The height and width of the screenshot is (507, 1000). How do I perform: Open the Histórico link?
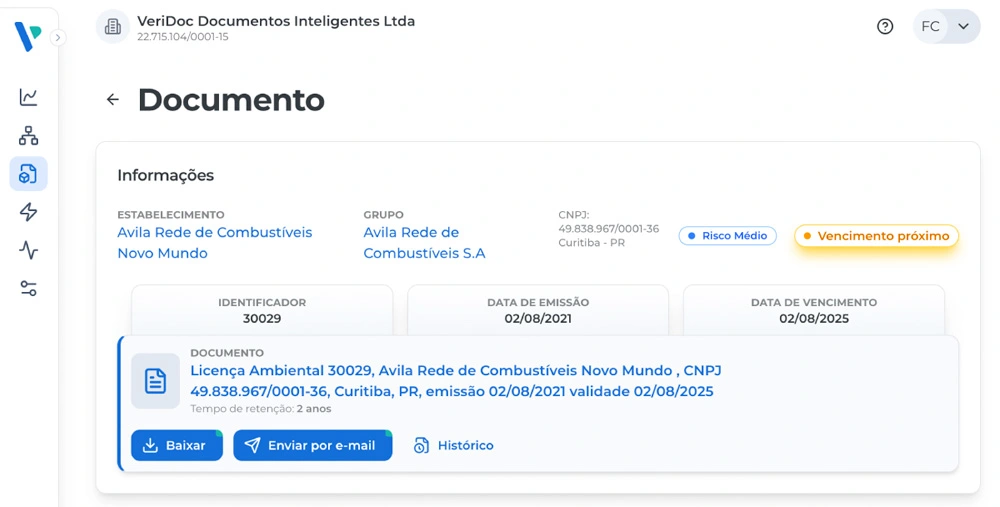pyautogui.click(x=454, y=445)
